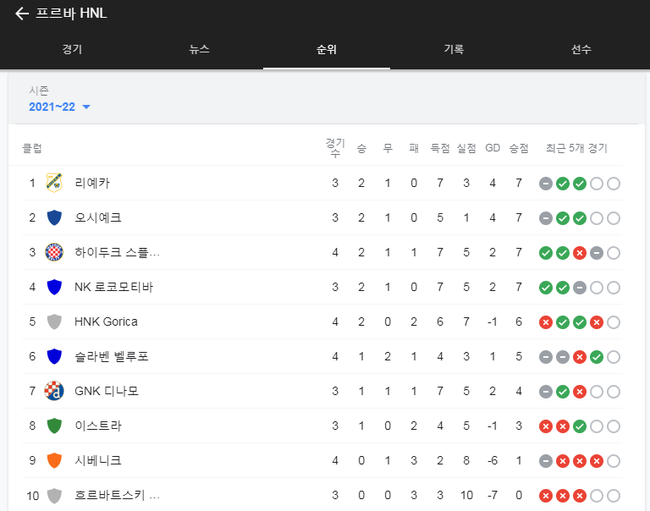Click 하이두크 스플리트's red loss result indicator

580,253
